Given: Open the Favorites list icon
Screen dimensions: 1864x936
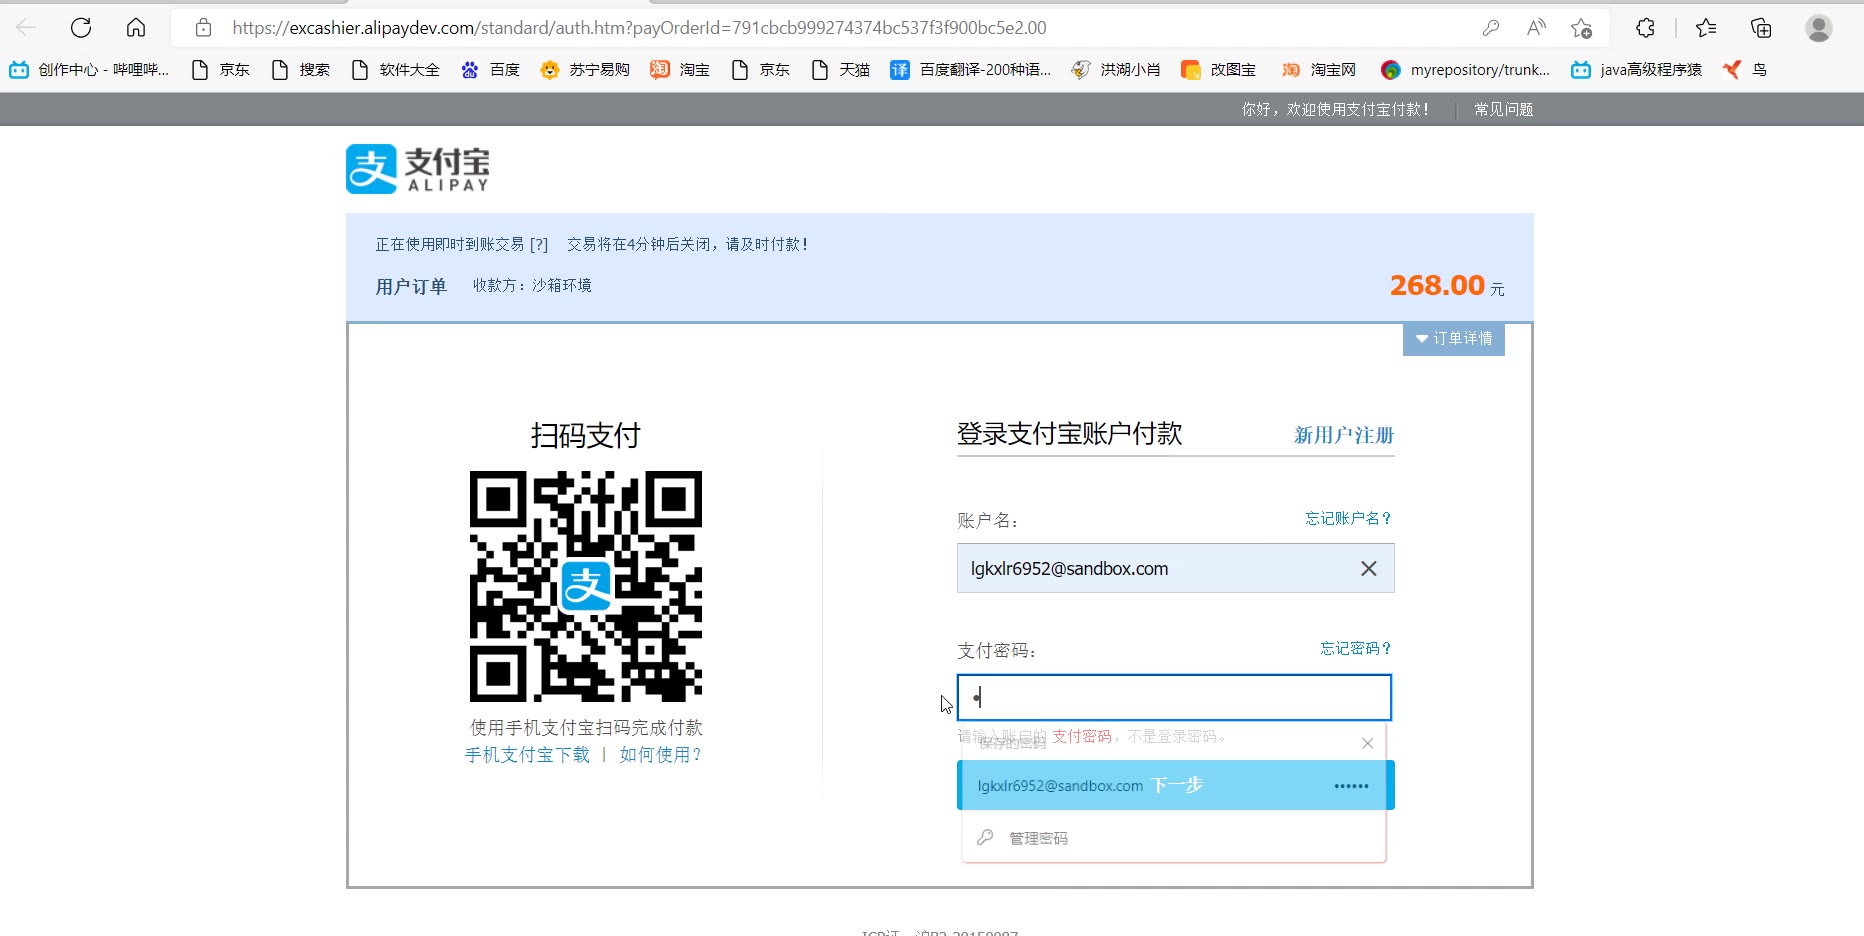Looking at the screenshot, I should (x=1706, y=28).
